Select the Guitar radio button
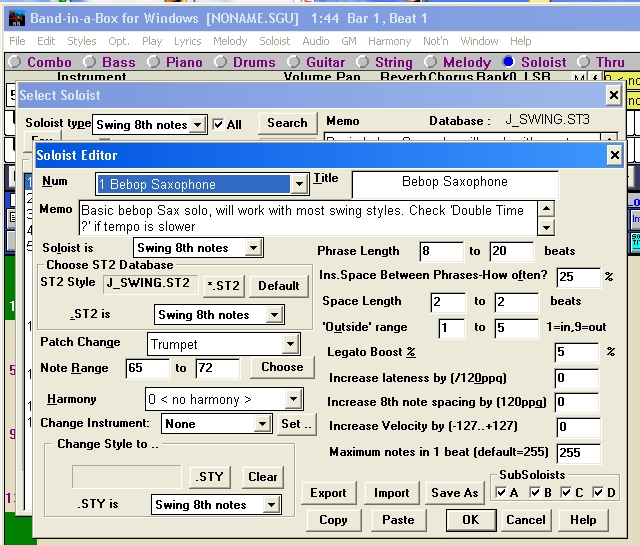This screenshot has width=640, height=545. [x=293, y=62]
